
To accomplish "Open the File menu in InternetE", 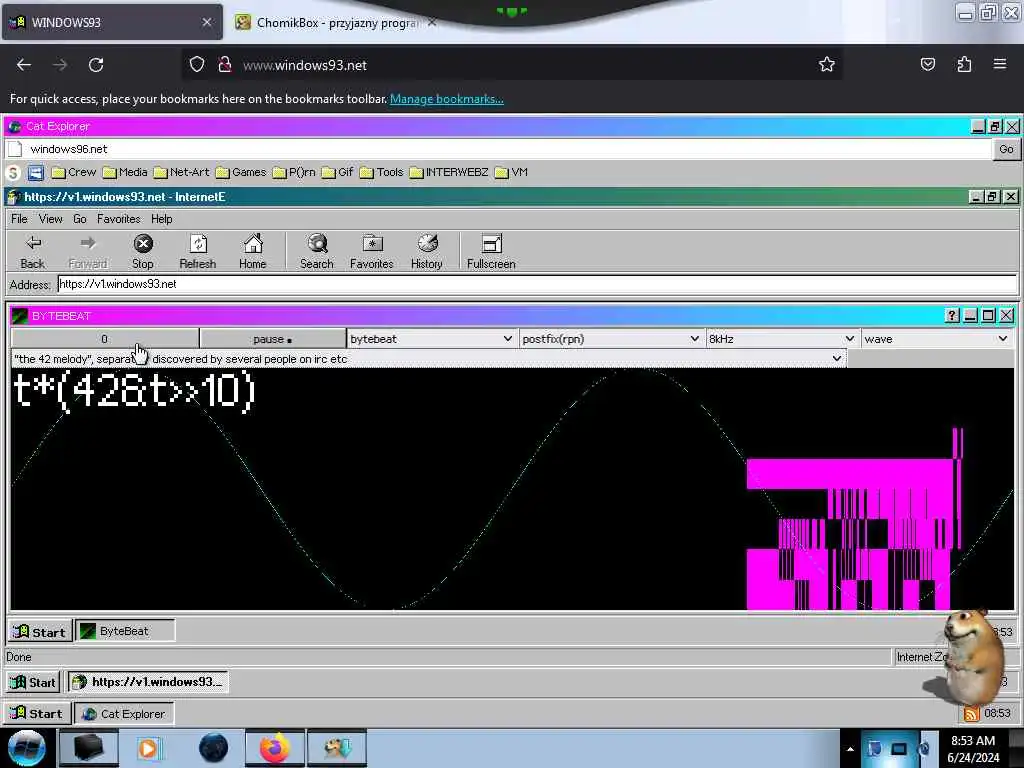I will point(19,219).
